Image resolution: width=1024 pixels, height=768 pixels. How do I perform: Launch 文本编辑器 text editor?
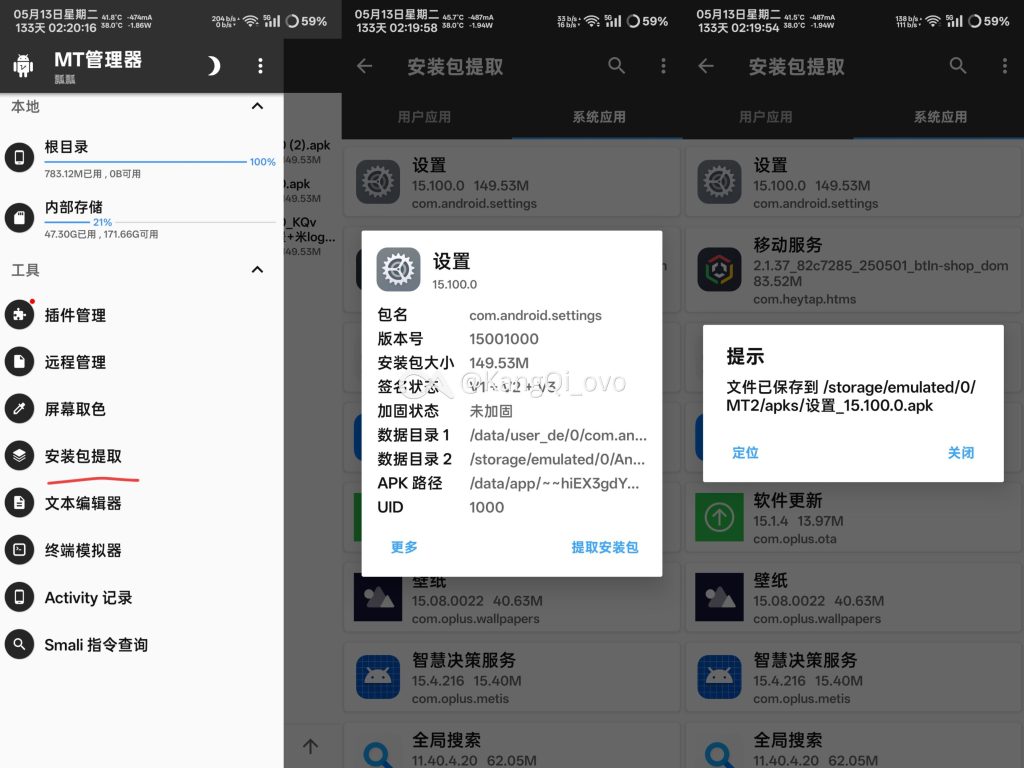click(83, 503)
